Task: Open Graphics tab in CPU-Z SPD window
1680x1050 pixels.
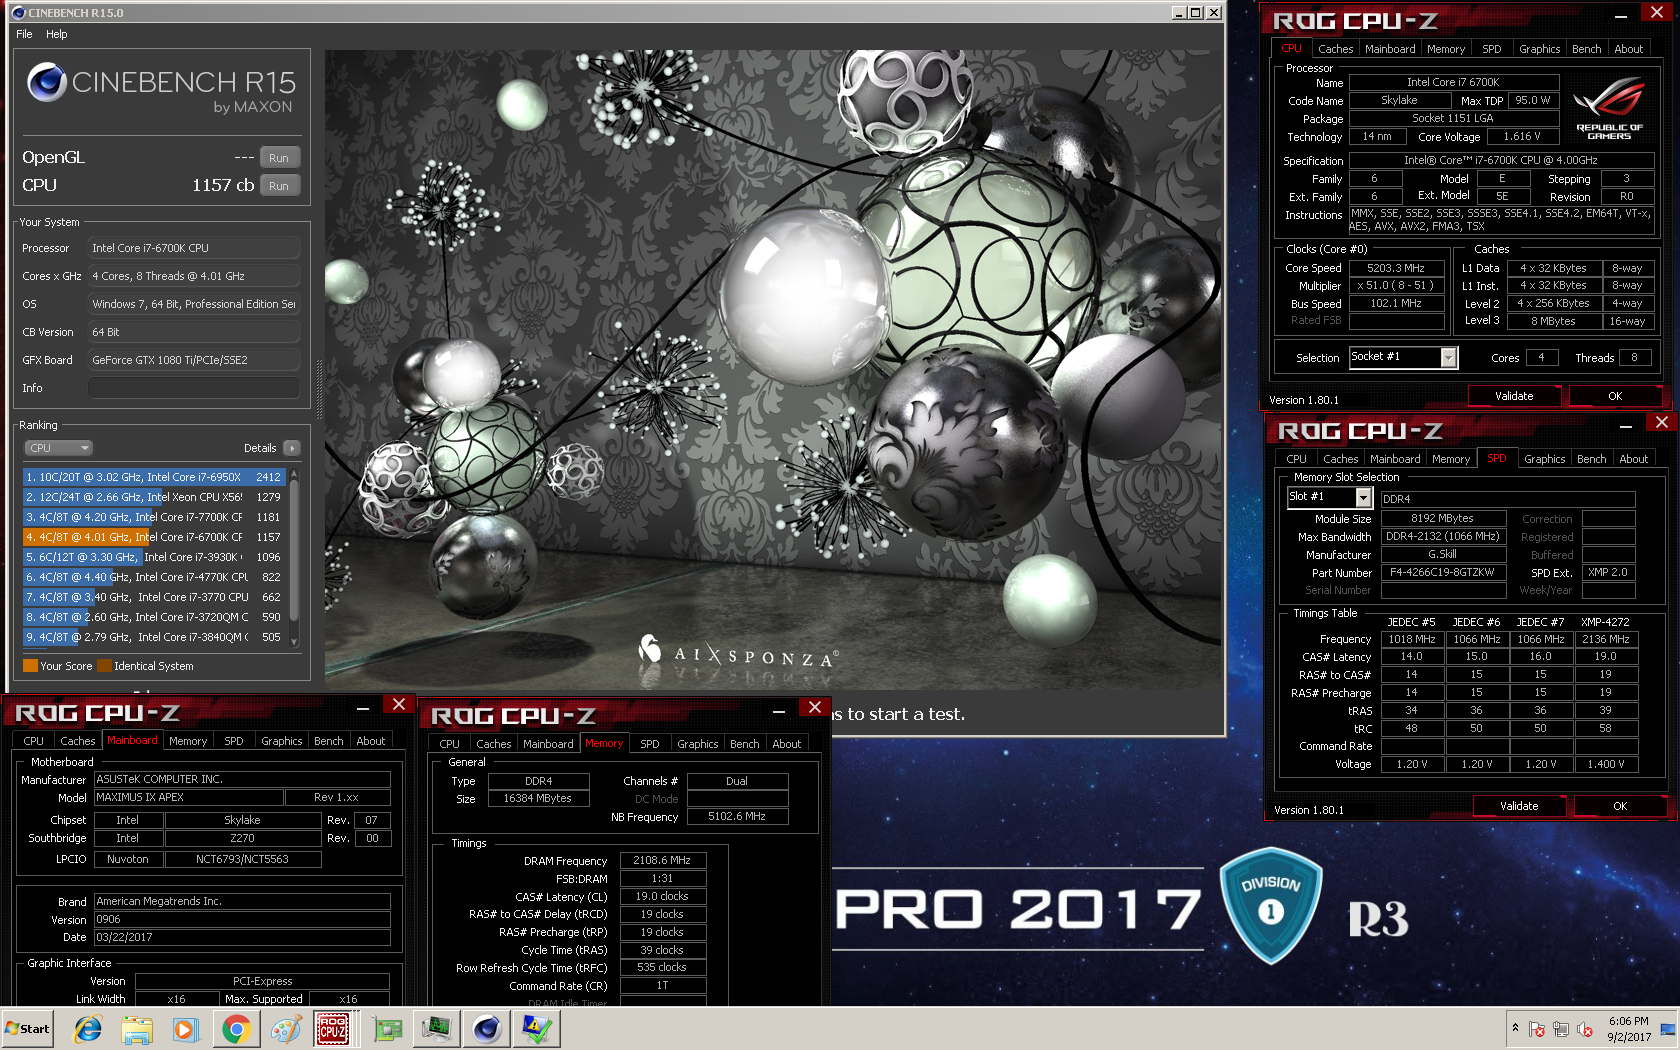Action: [x=1544, y=459]
